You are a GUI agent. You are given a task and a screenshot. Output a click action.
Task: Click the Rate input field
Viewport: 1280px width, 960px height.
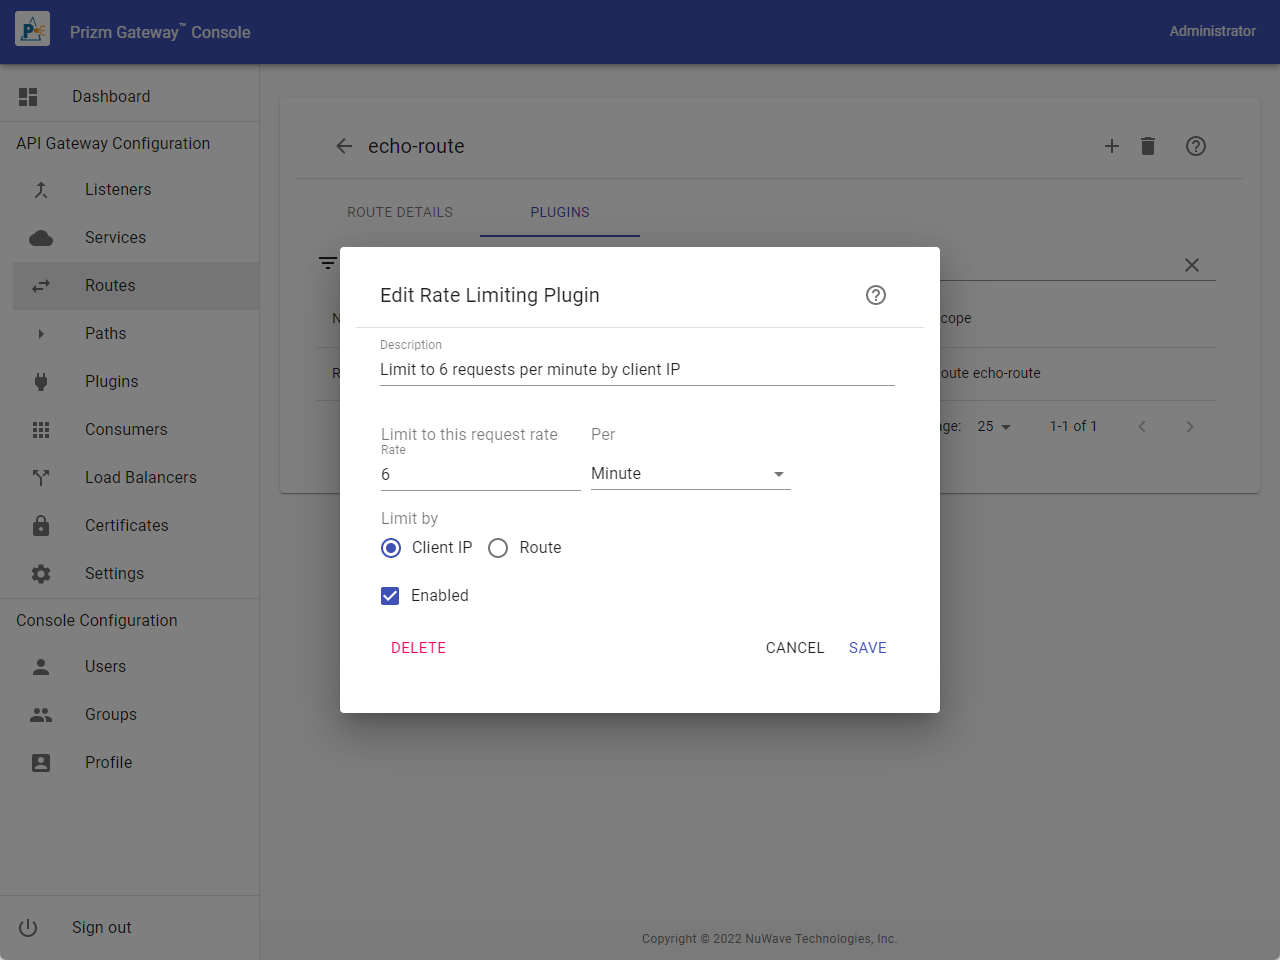point(480,475)
